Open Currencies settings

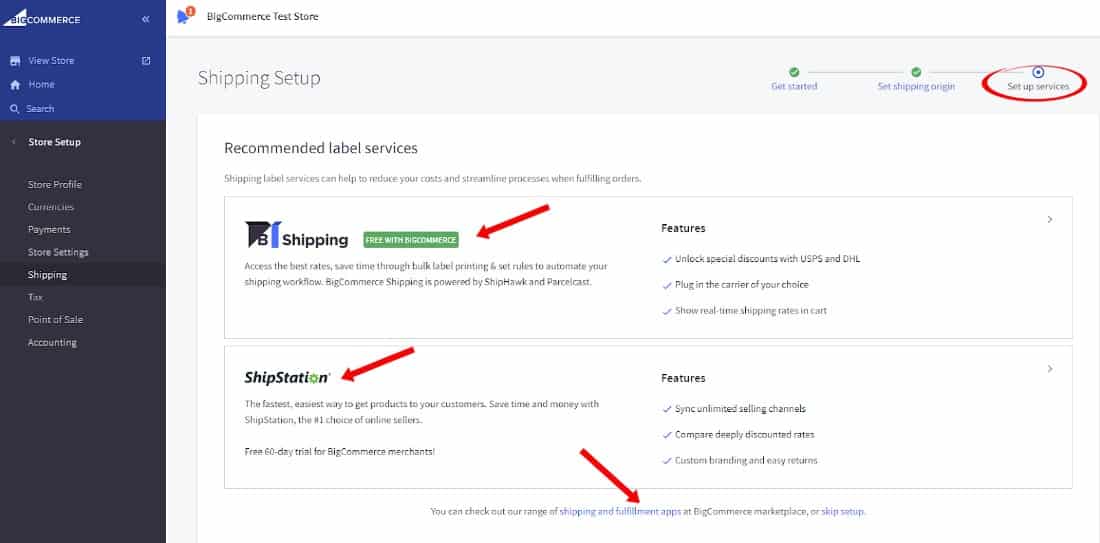51,208
